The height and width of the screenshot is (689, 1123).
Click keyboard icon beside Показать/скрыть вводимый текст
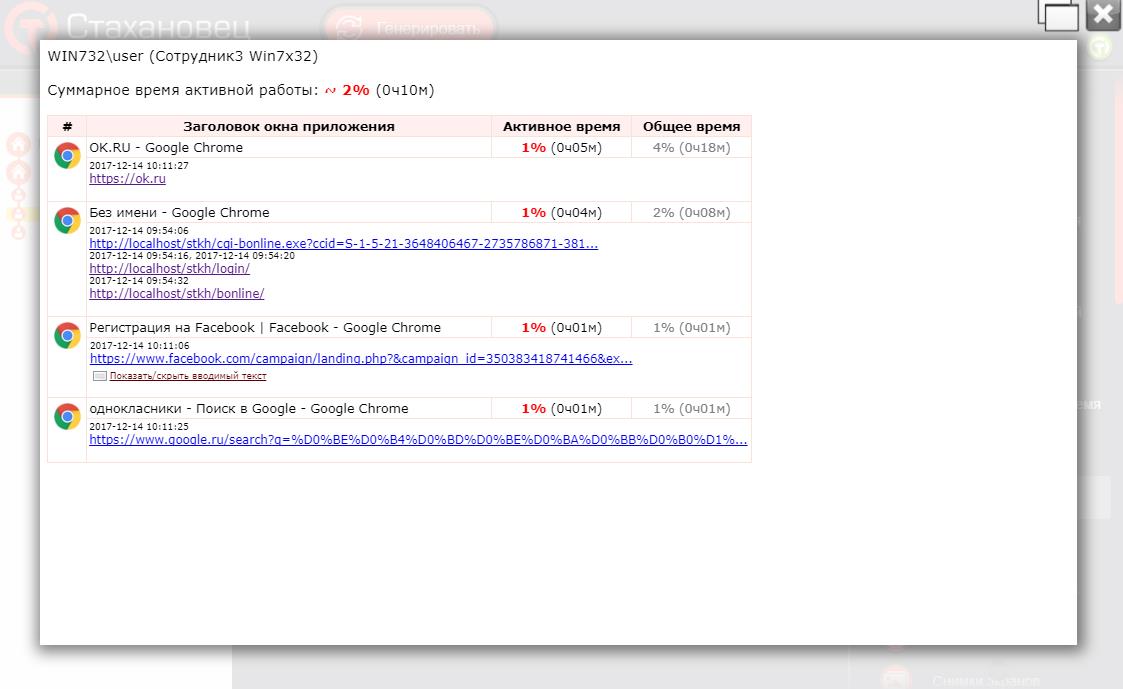[100, 376]
